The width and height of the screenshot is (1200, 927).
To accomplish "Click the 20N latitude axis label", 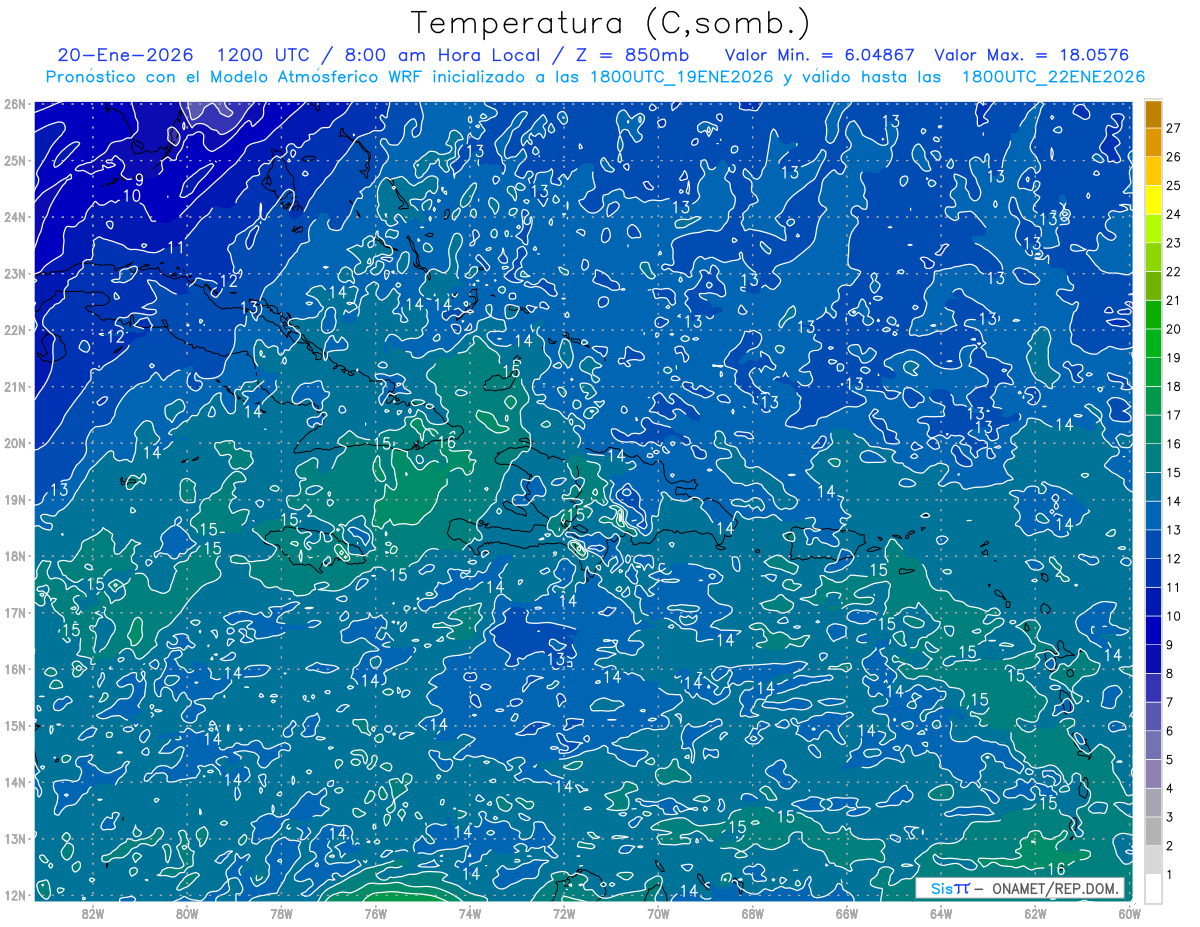I will click(14, 443).
